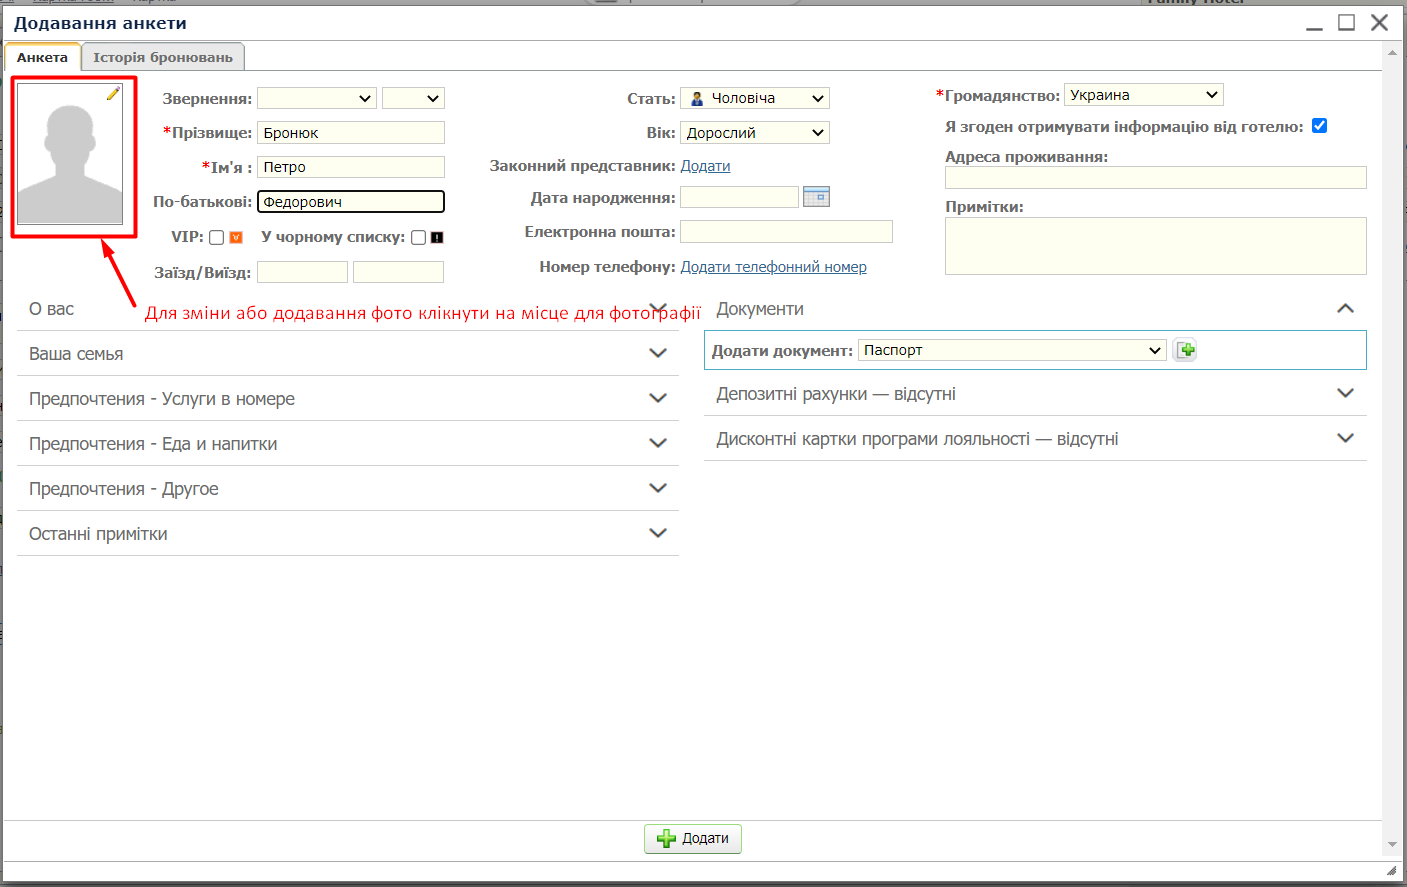Enable the VIP checkbox

216,237
